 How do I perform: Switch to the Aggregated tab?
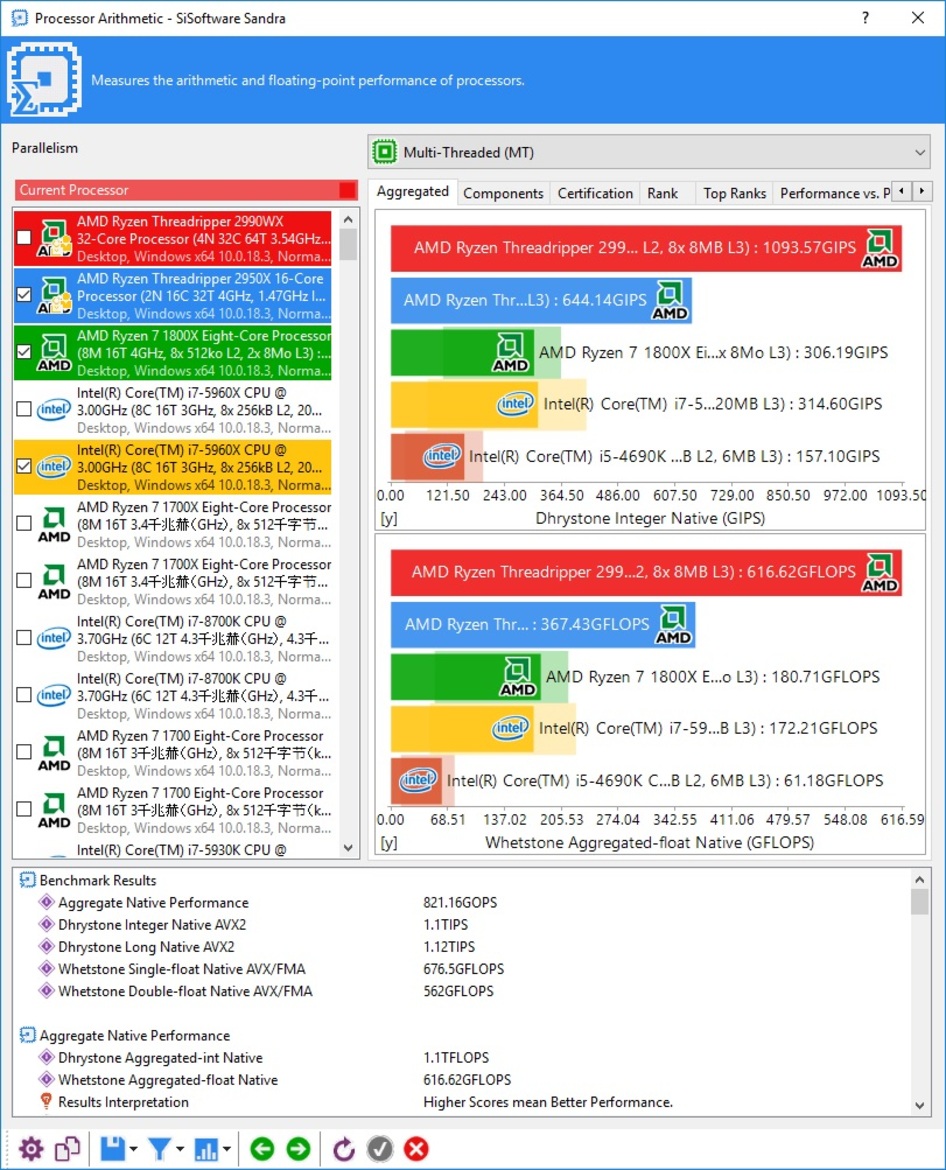click(413, 192)
